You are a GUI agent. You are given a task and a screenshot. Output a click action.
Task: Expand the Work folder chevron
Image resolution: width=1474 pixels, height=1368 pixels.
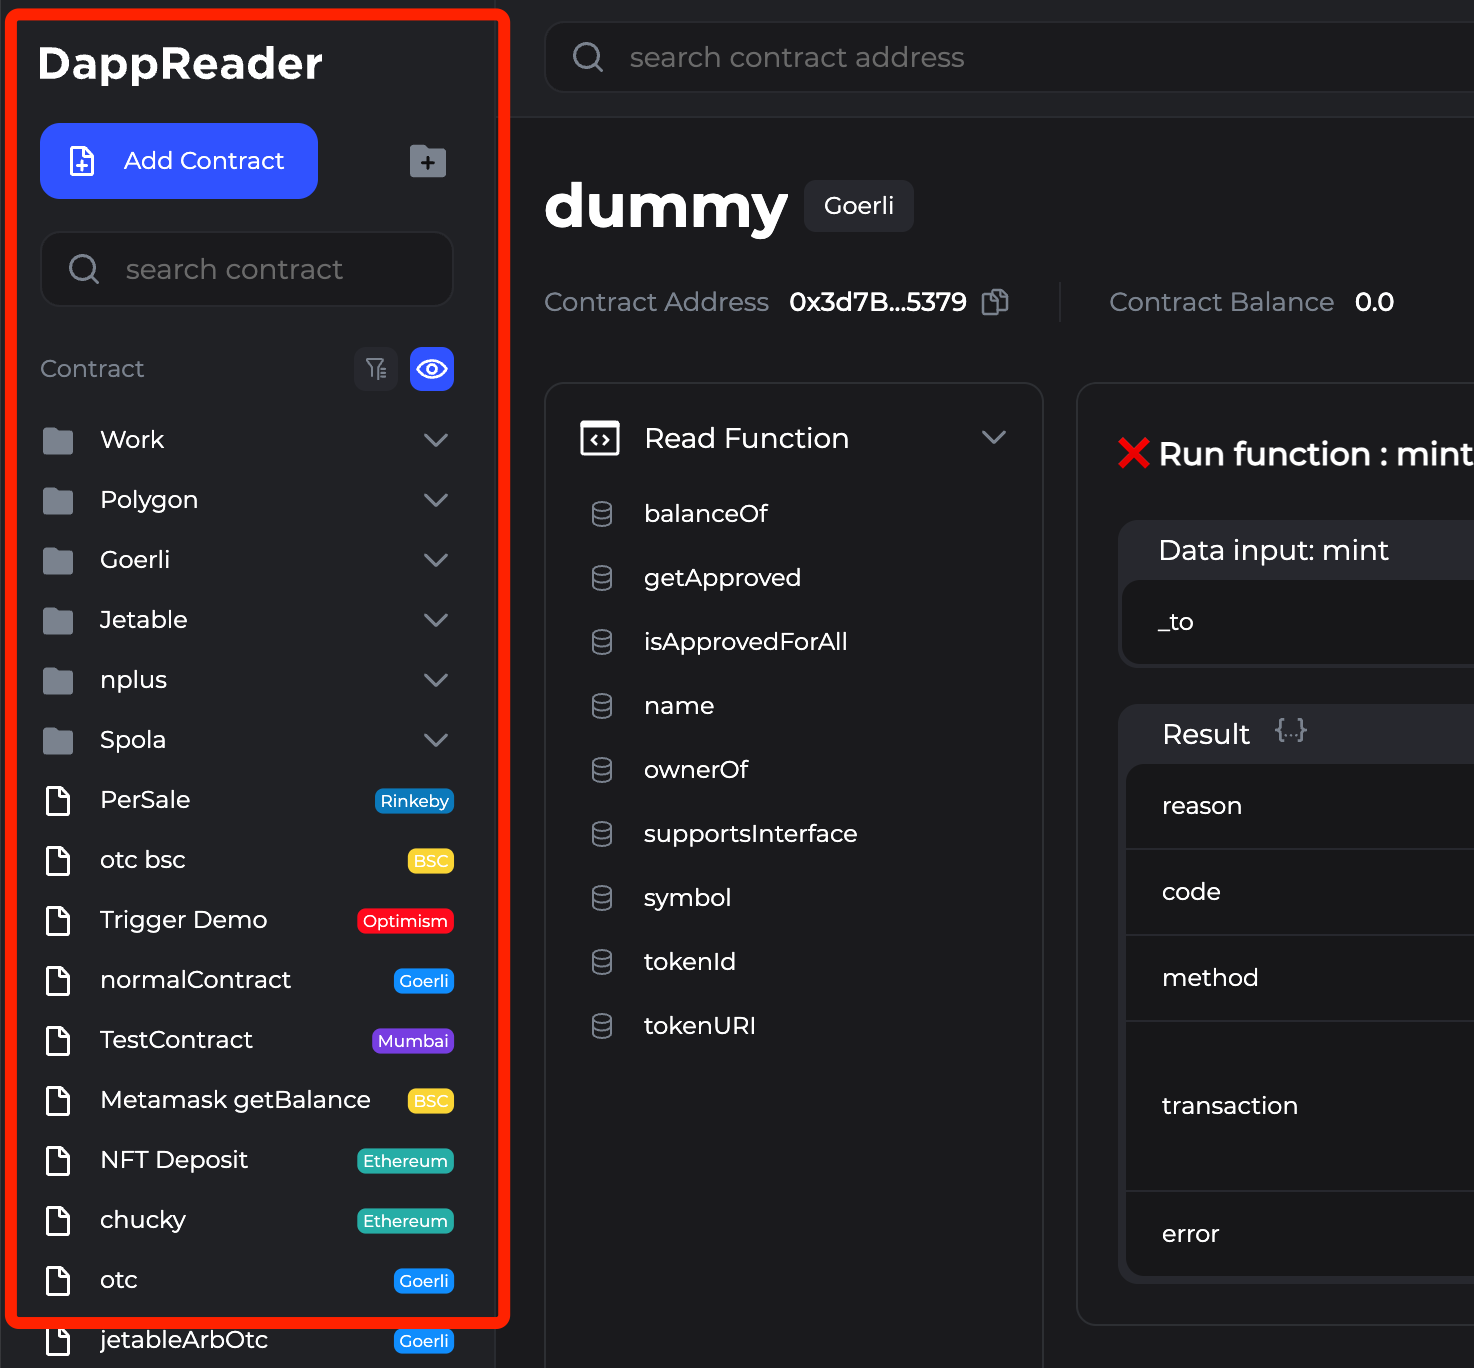click(436, 440)
